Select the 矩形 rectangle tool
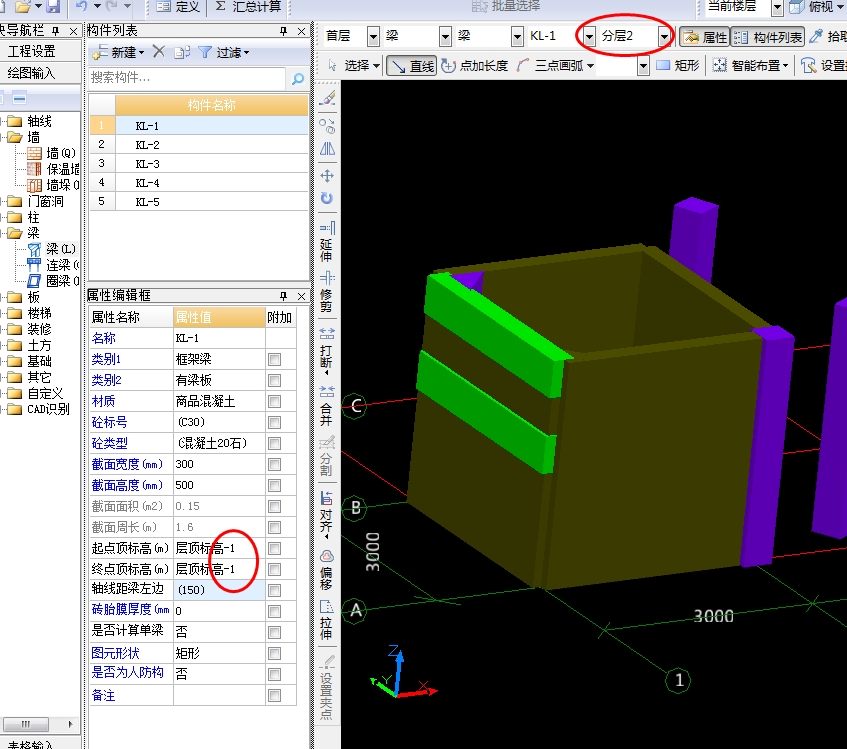This screenshot has width=847, height=749. coord(678,66)
